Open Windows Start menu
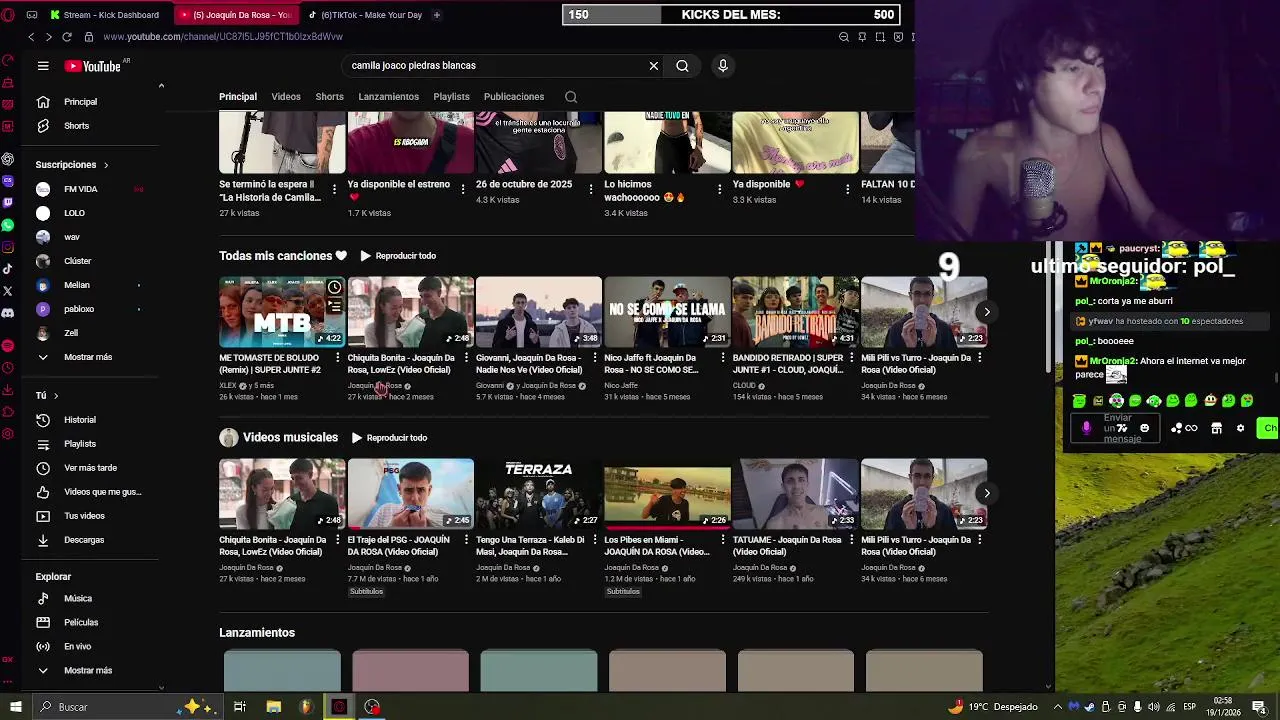The image size is (1280, 720). 16,707
